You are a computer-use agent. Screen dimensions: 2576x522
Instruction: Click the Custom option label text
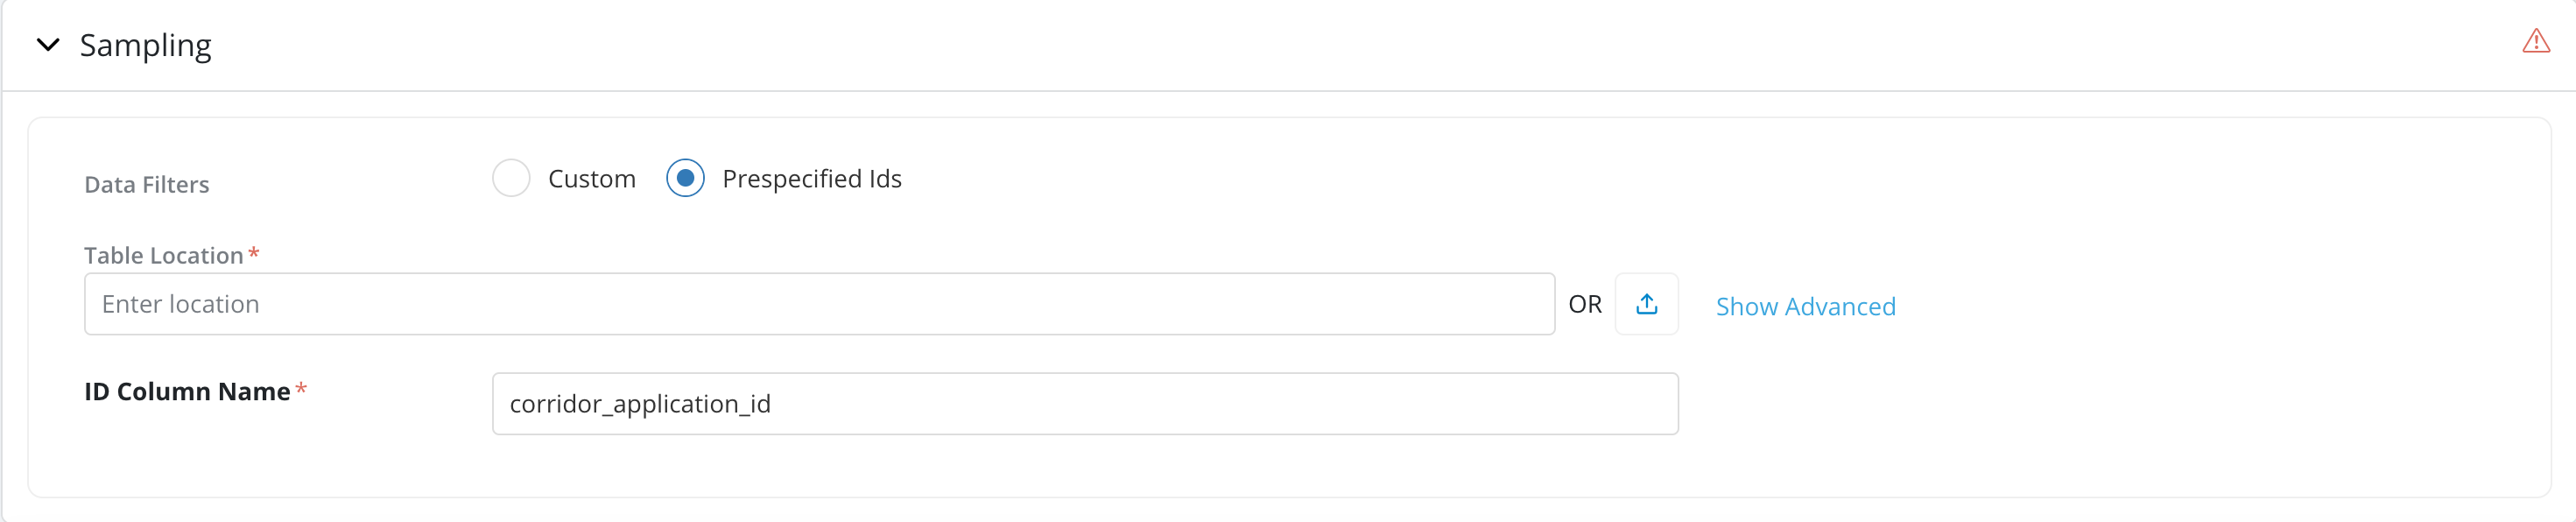click(591, 179)
